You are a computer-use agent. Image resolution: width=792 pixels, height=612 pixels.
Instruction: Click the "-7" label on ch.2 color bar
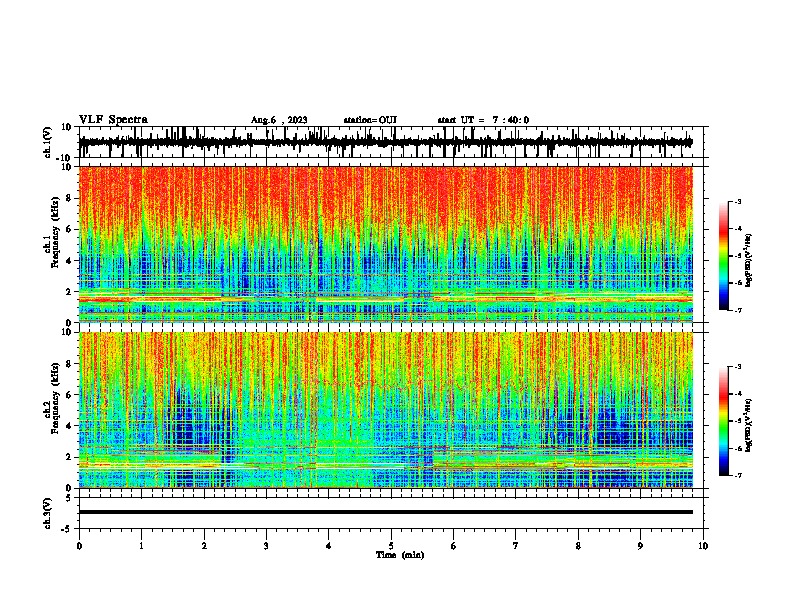[737, 475]
